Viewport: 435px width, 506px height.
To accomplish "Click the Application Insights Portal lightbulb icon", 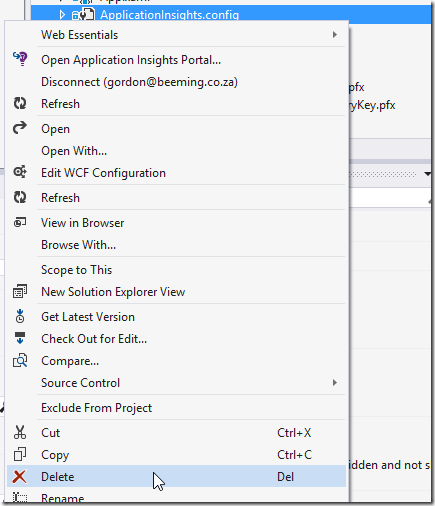I will pos(20,59).
